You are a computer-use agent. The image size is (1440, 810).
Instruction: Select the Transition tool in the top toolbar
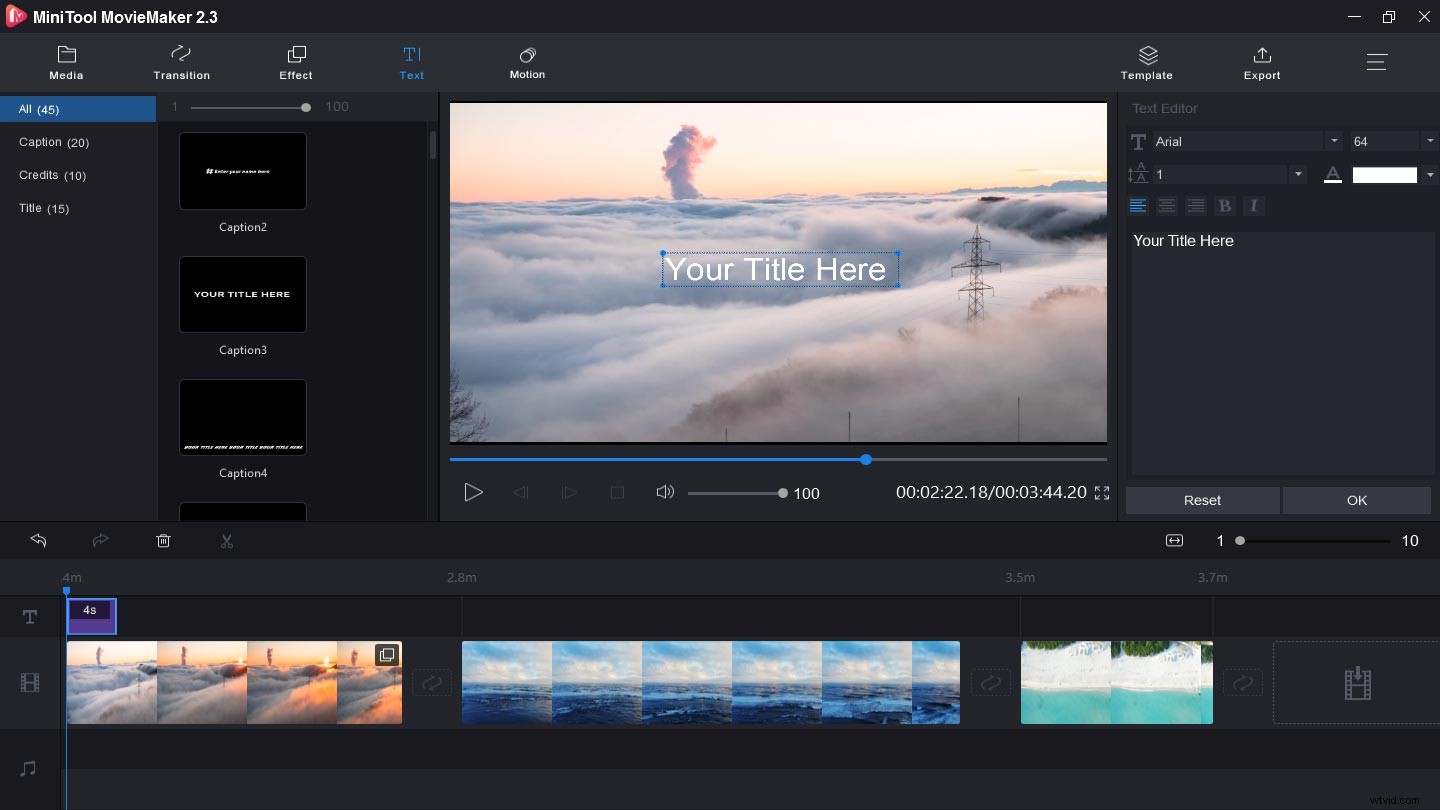tap(181, 62)
